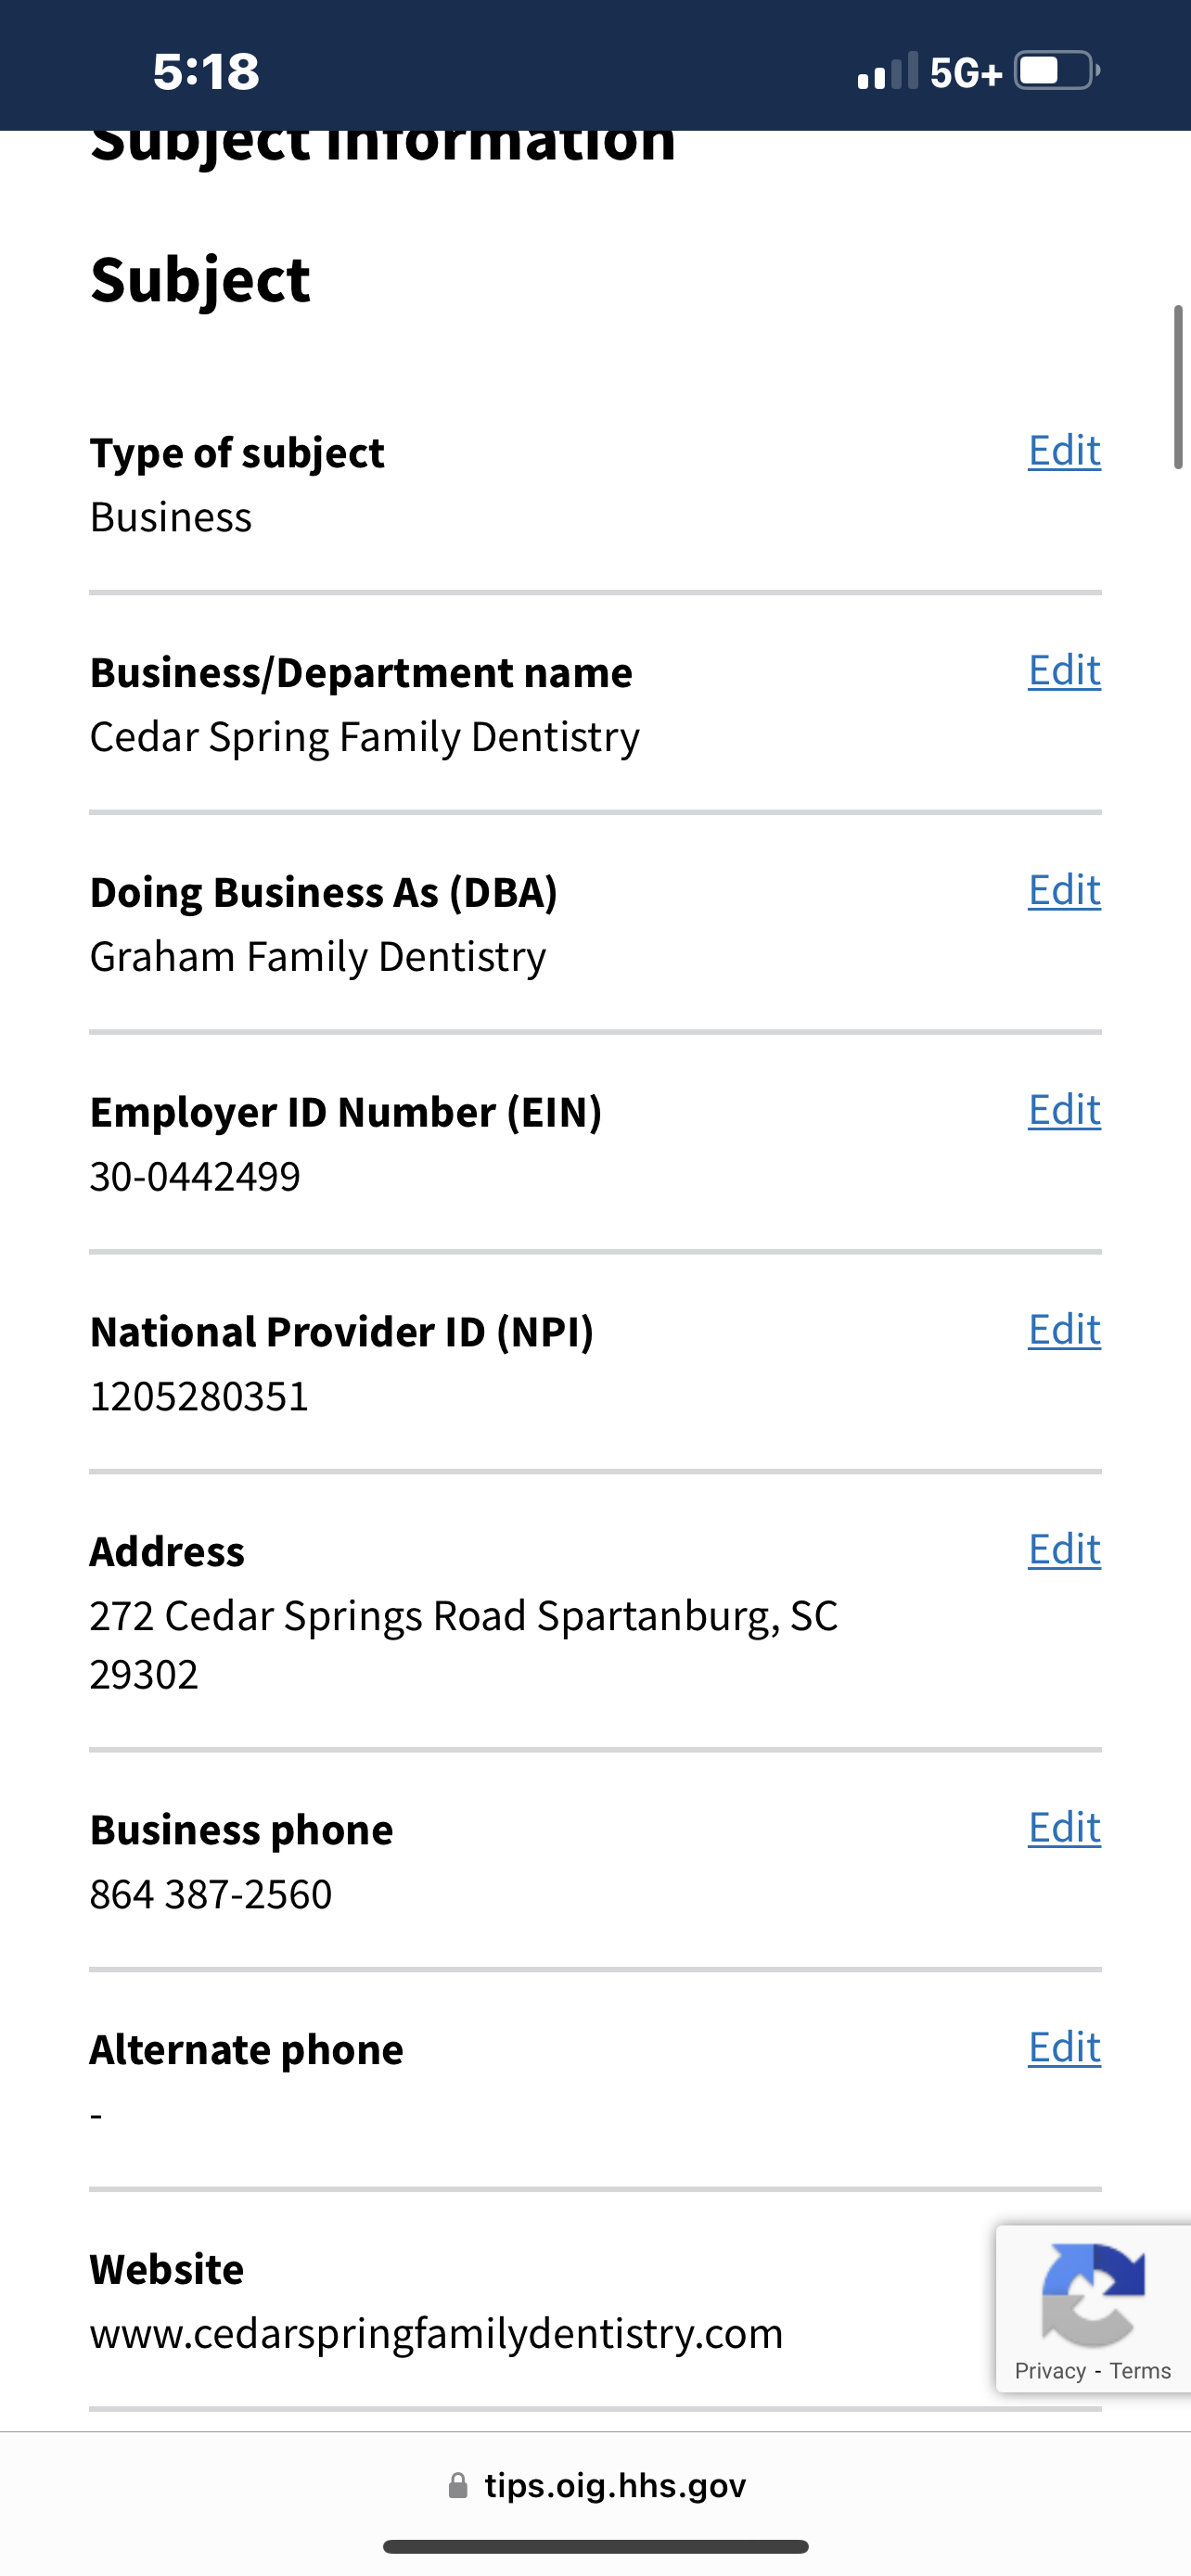Edit the Address entry
Screen dimensions: 1191x2576
(1064, 1551)
